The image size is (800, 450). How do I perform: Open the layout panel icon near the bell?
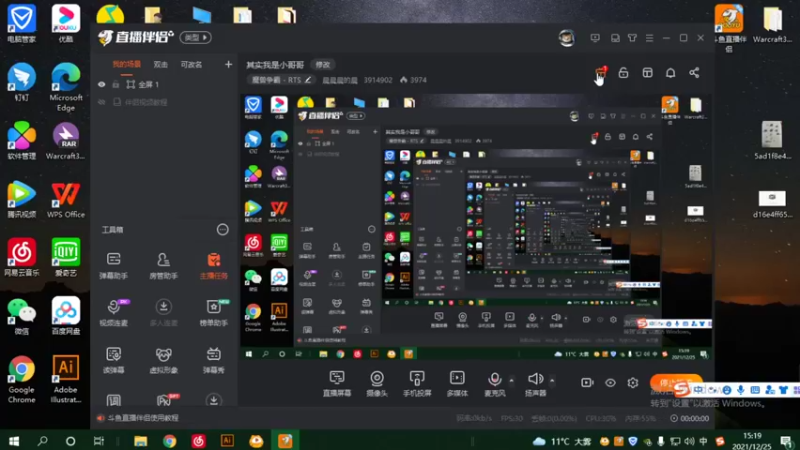647,73
